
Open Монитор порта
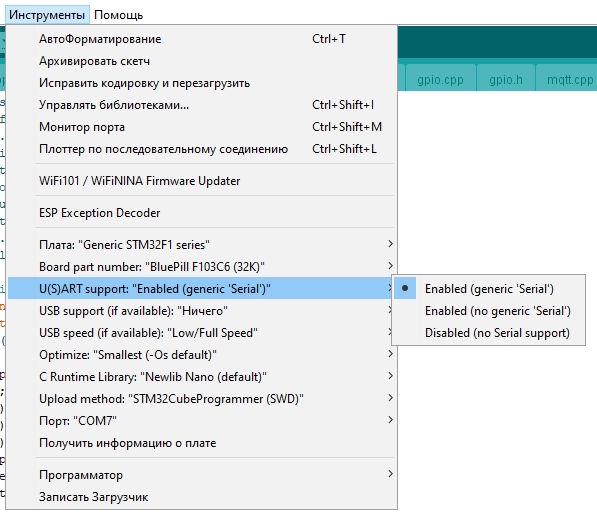(201, 127)
